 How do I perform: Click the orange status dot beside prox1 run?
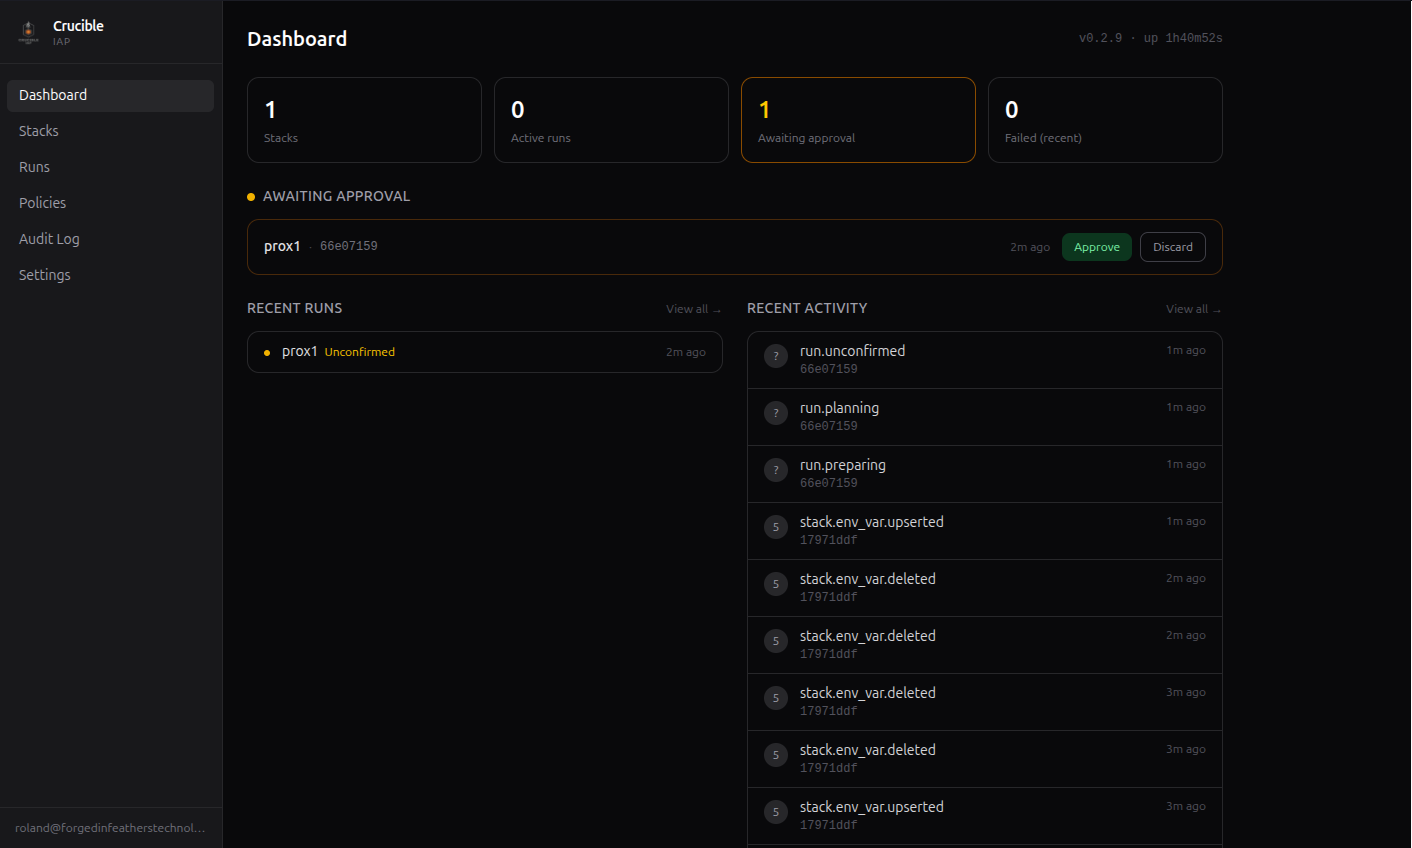[266, 352]
